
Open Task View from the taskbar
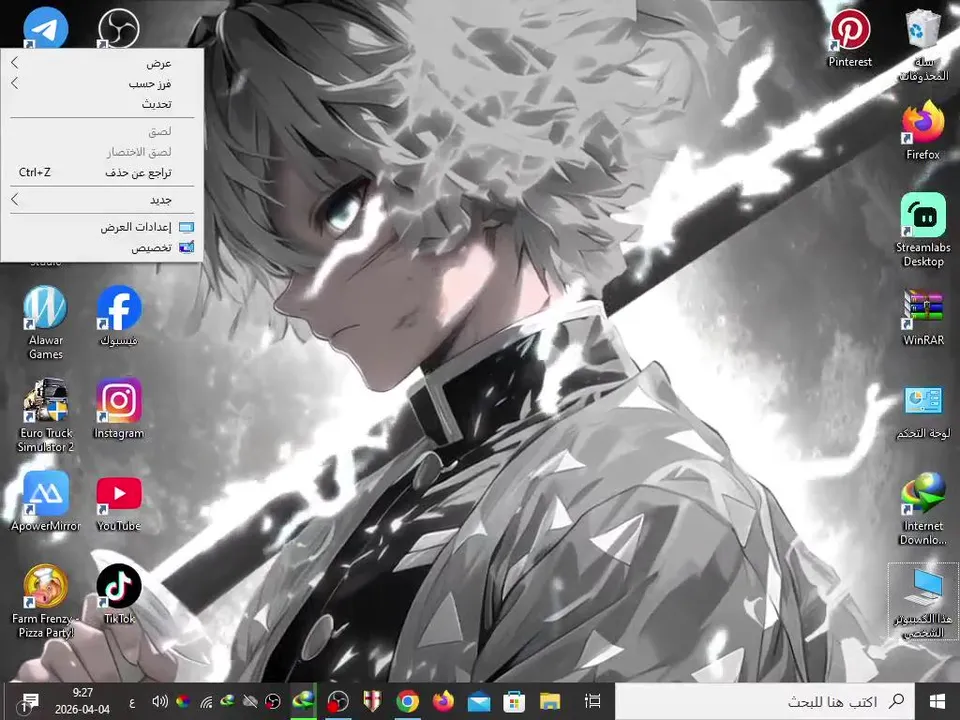[x=592, y=702]
